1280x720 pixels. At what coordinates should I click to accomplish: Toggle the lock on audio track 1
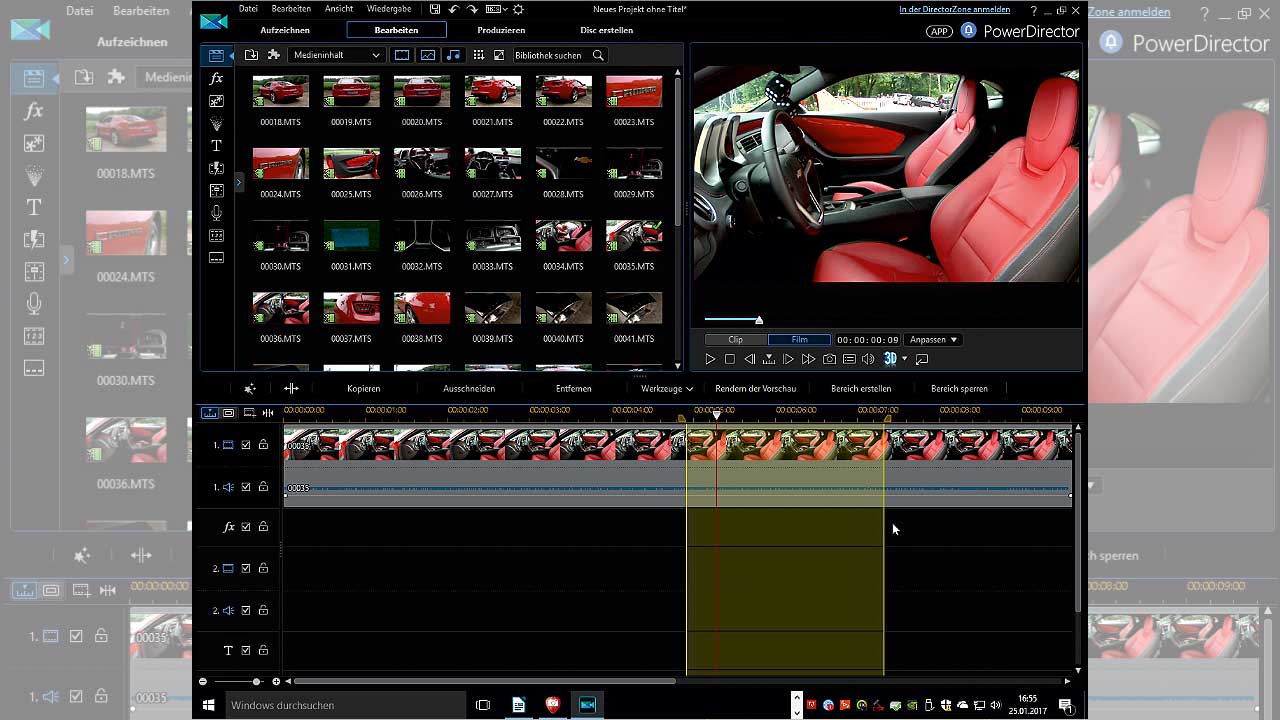[x=263, y=487]
